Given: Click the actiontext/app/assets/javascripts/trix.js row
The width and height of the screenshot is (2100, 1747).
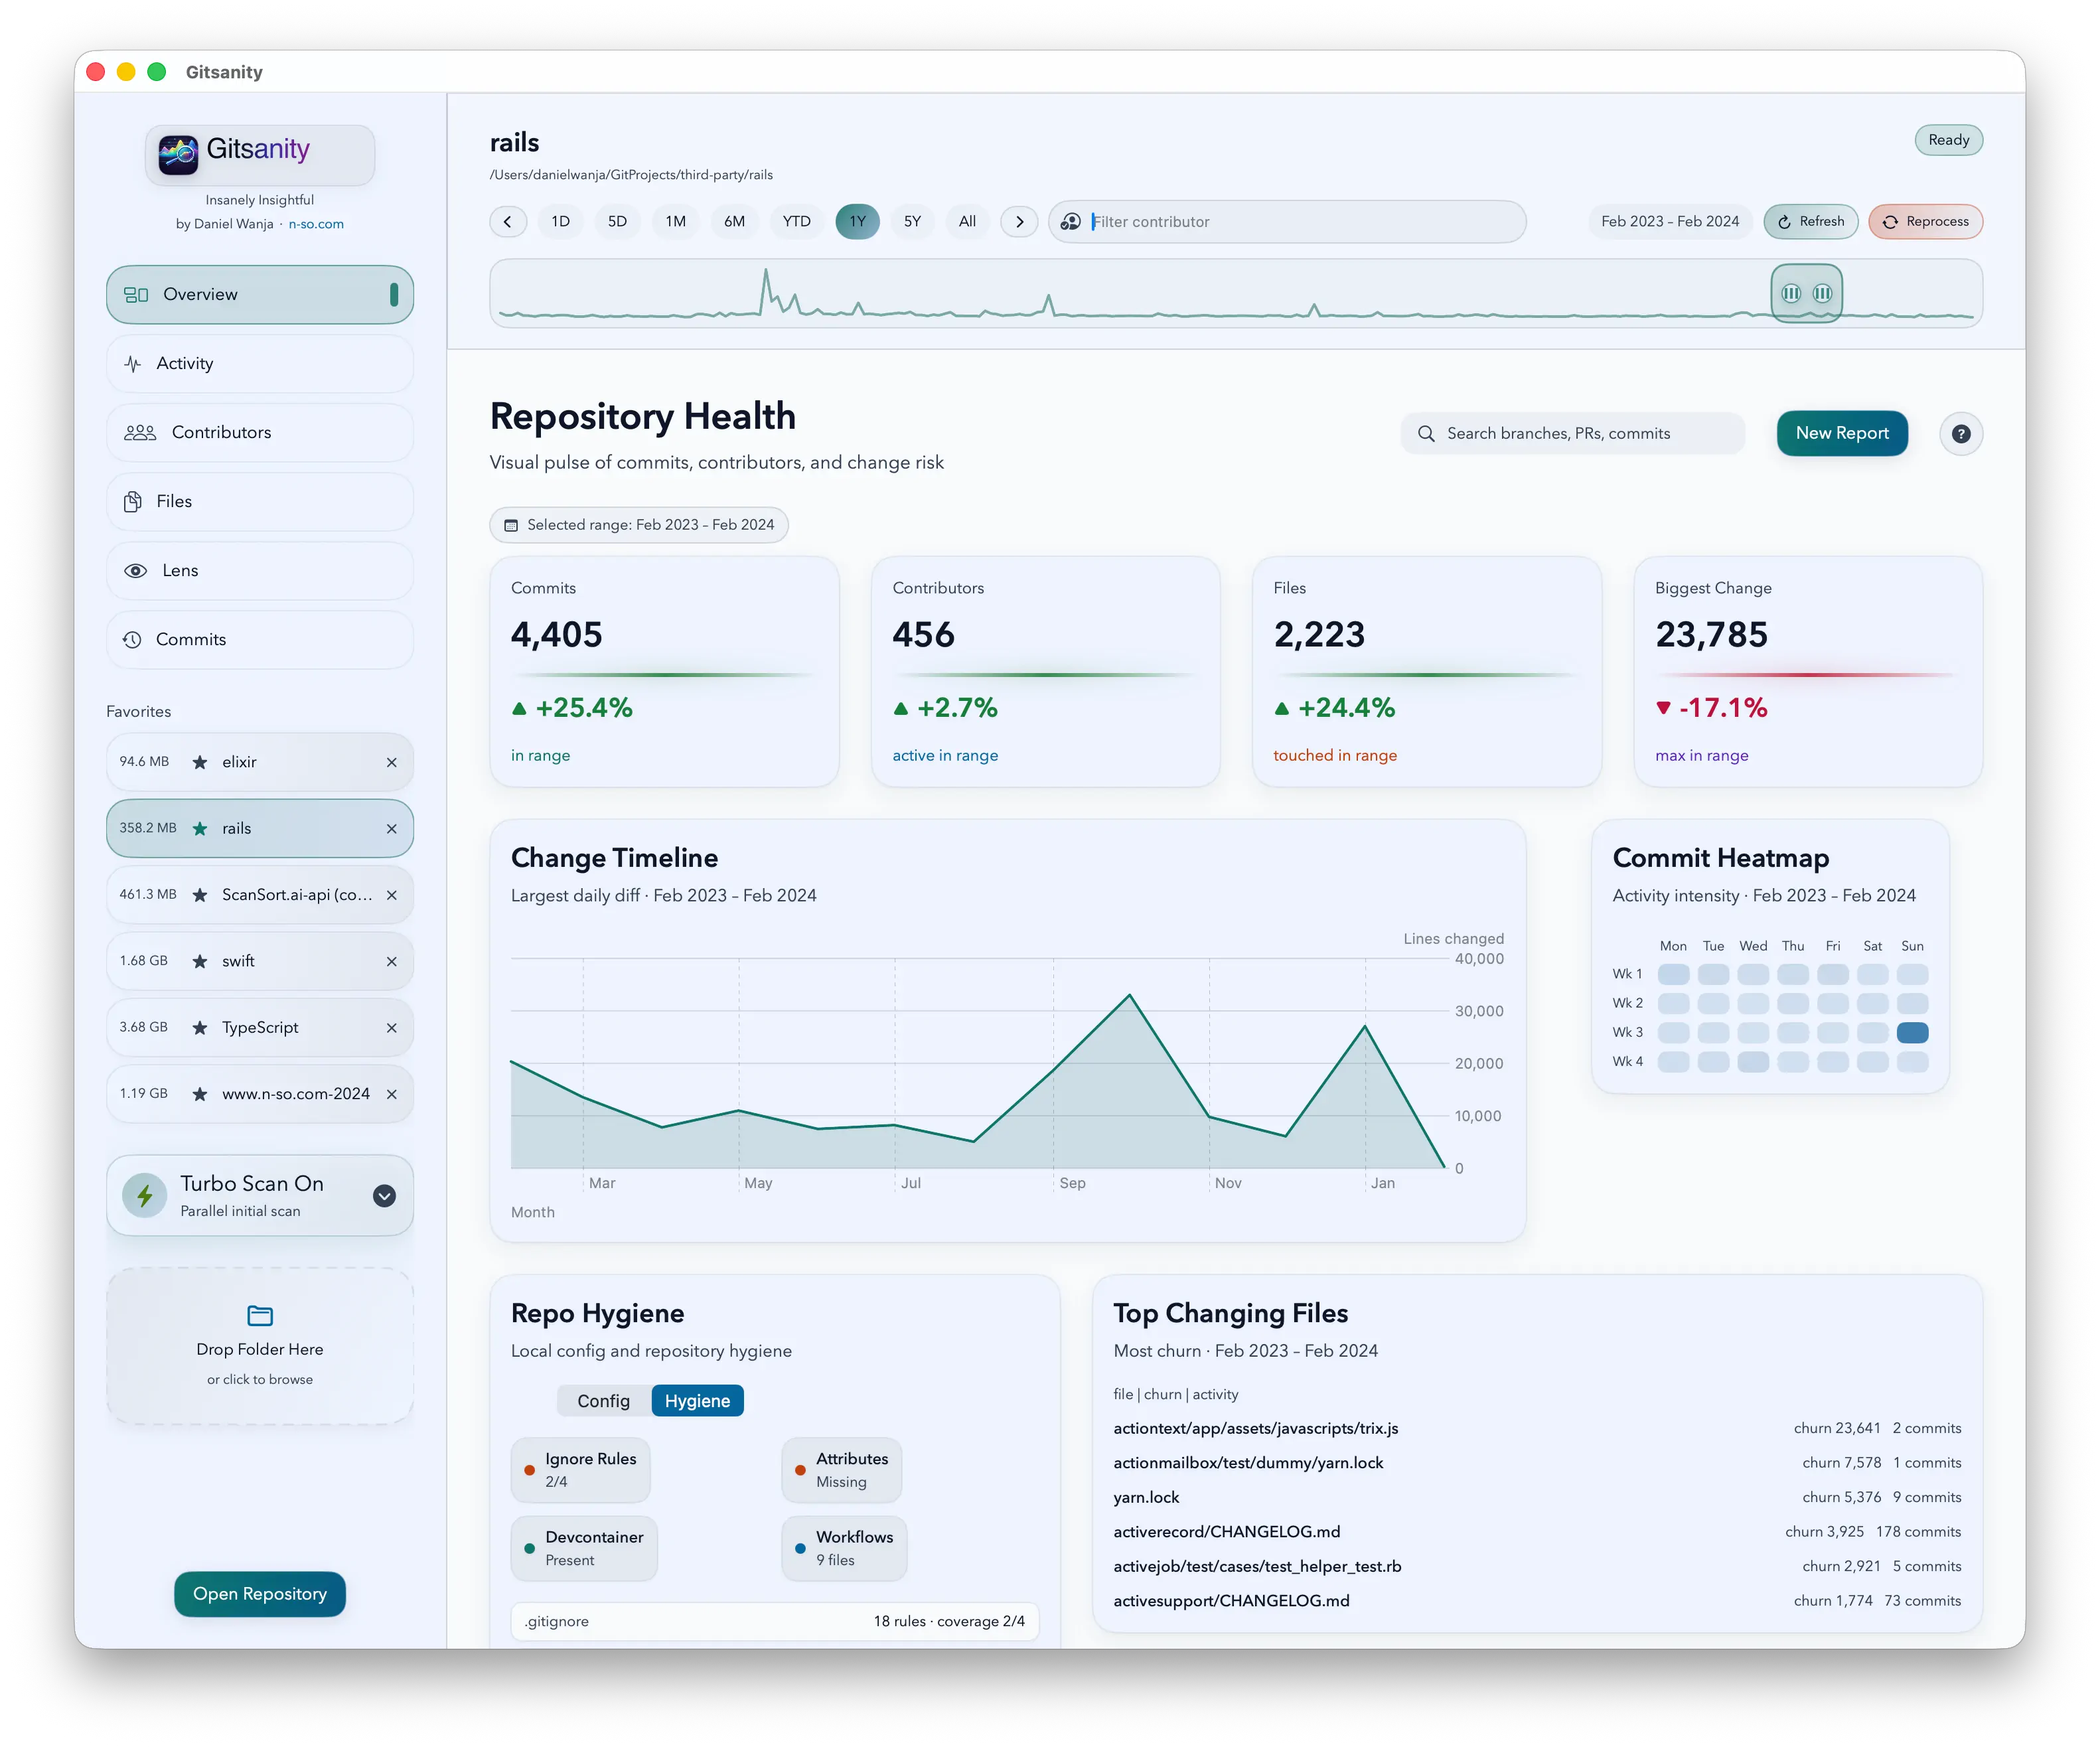Looking at the screenshot, I should tap(1537, 1429).
